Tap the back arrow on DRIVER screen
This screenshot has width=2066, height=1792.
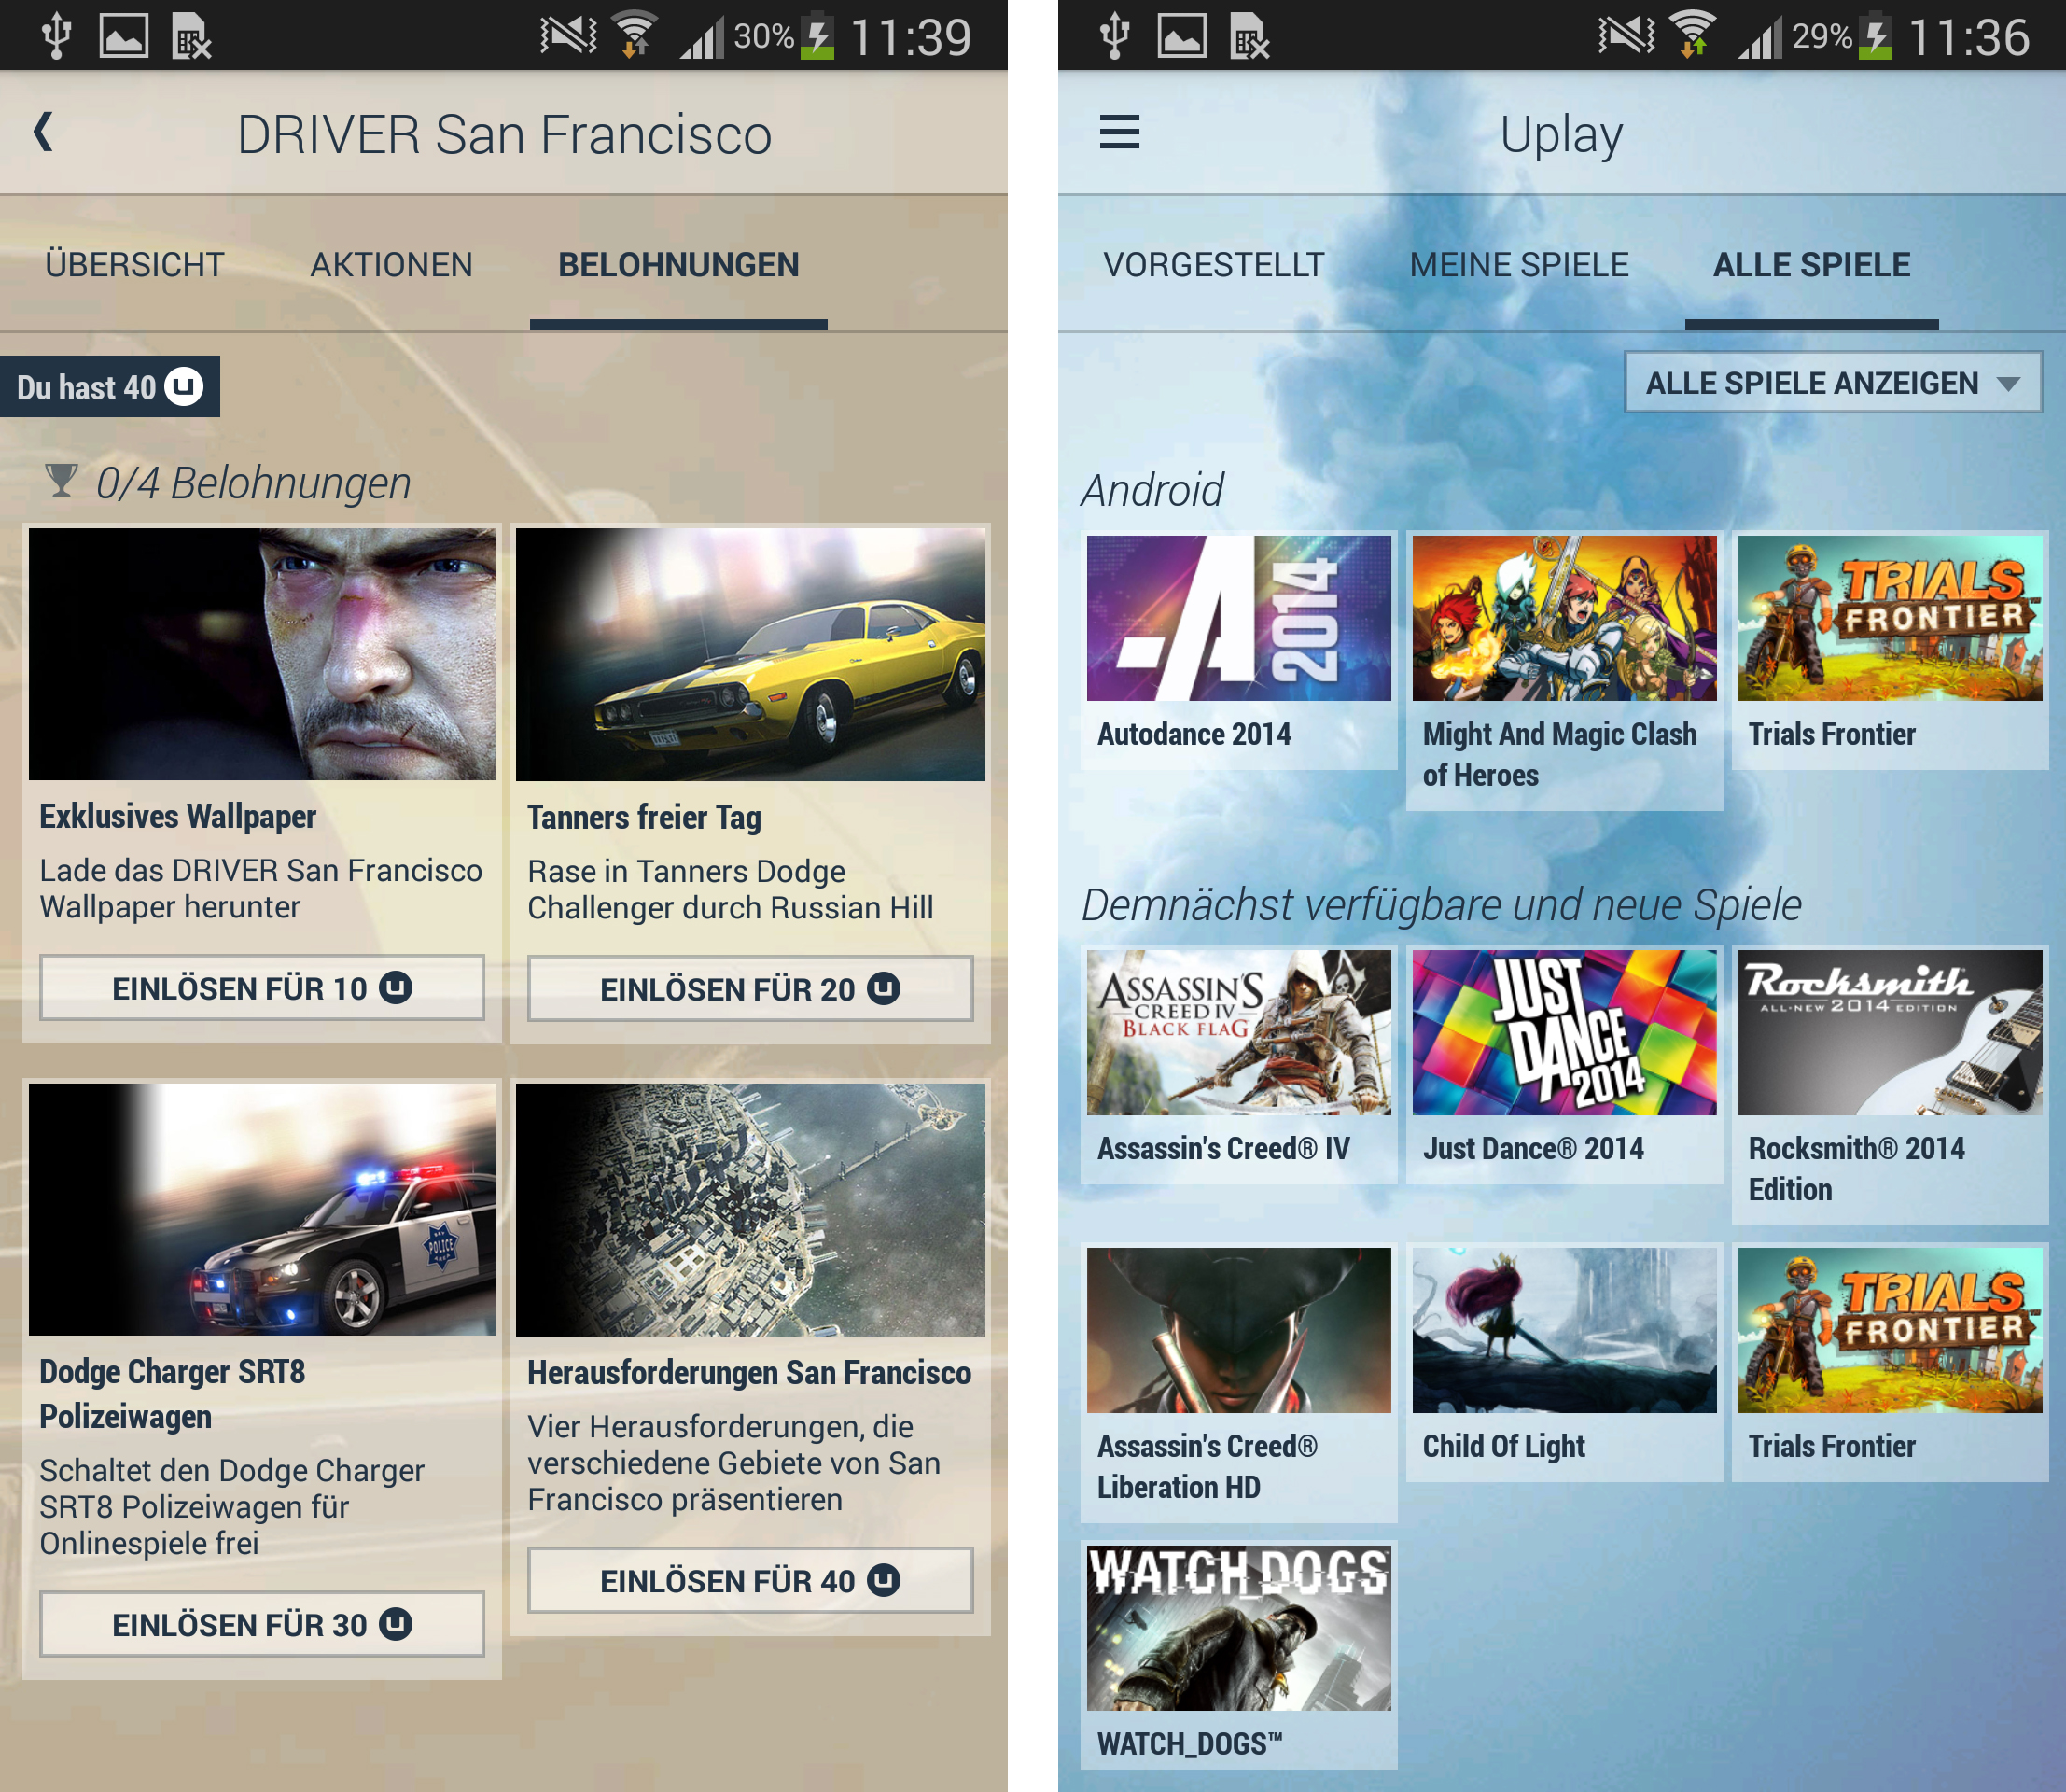click(x=43, y=133)
